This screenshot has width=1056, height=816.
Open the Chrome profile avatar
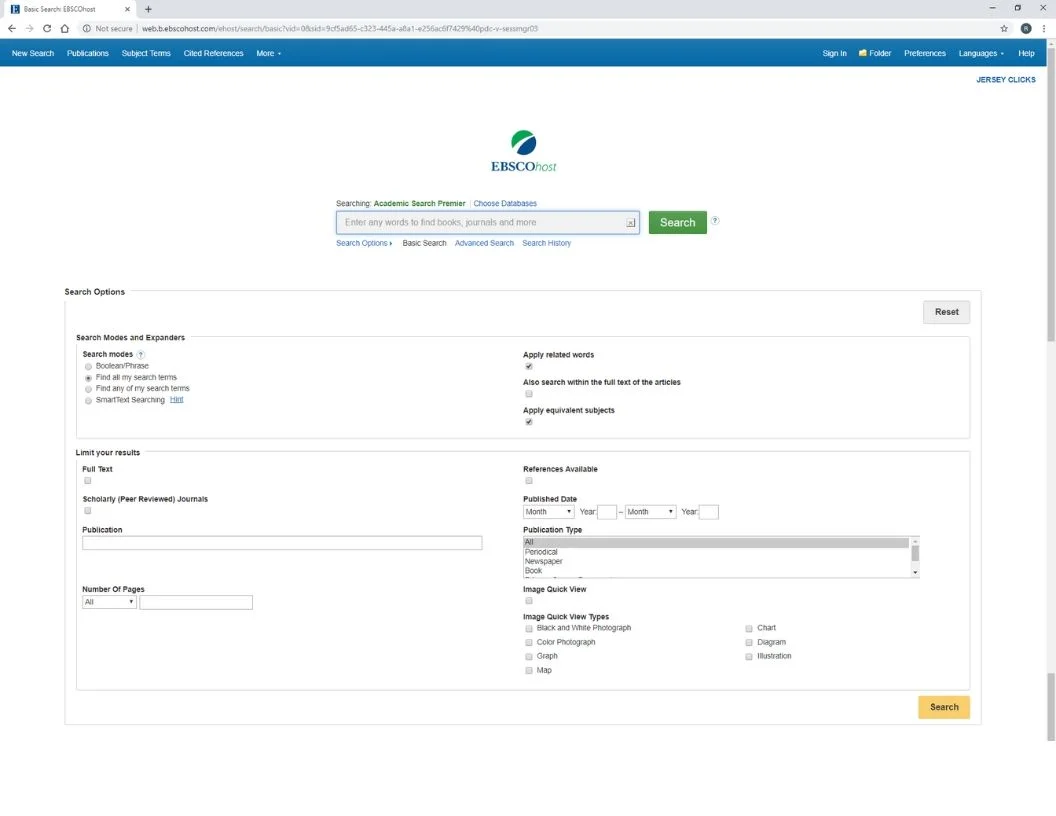pos(1026,28)
